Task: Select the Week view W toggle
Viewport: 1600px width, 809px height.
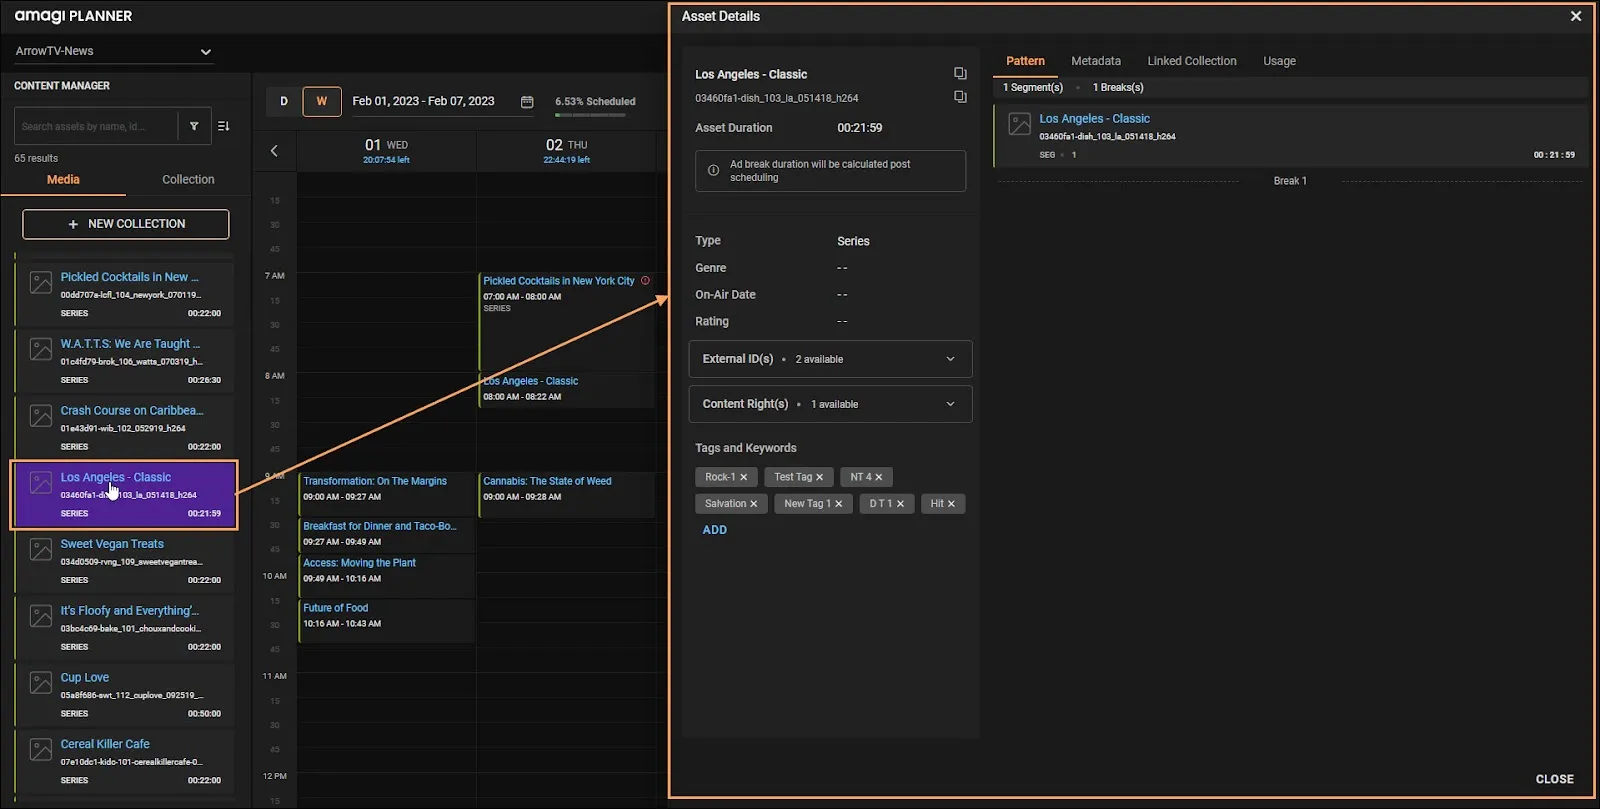Action: (321, 101)
